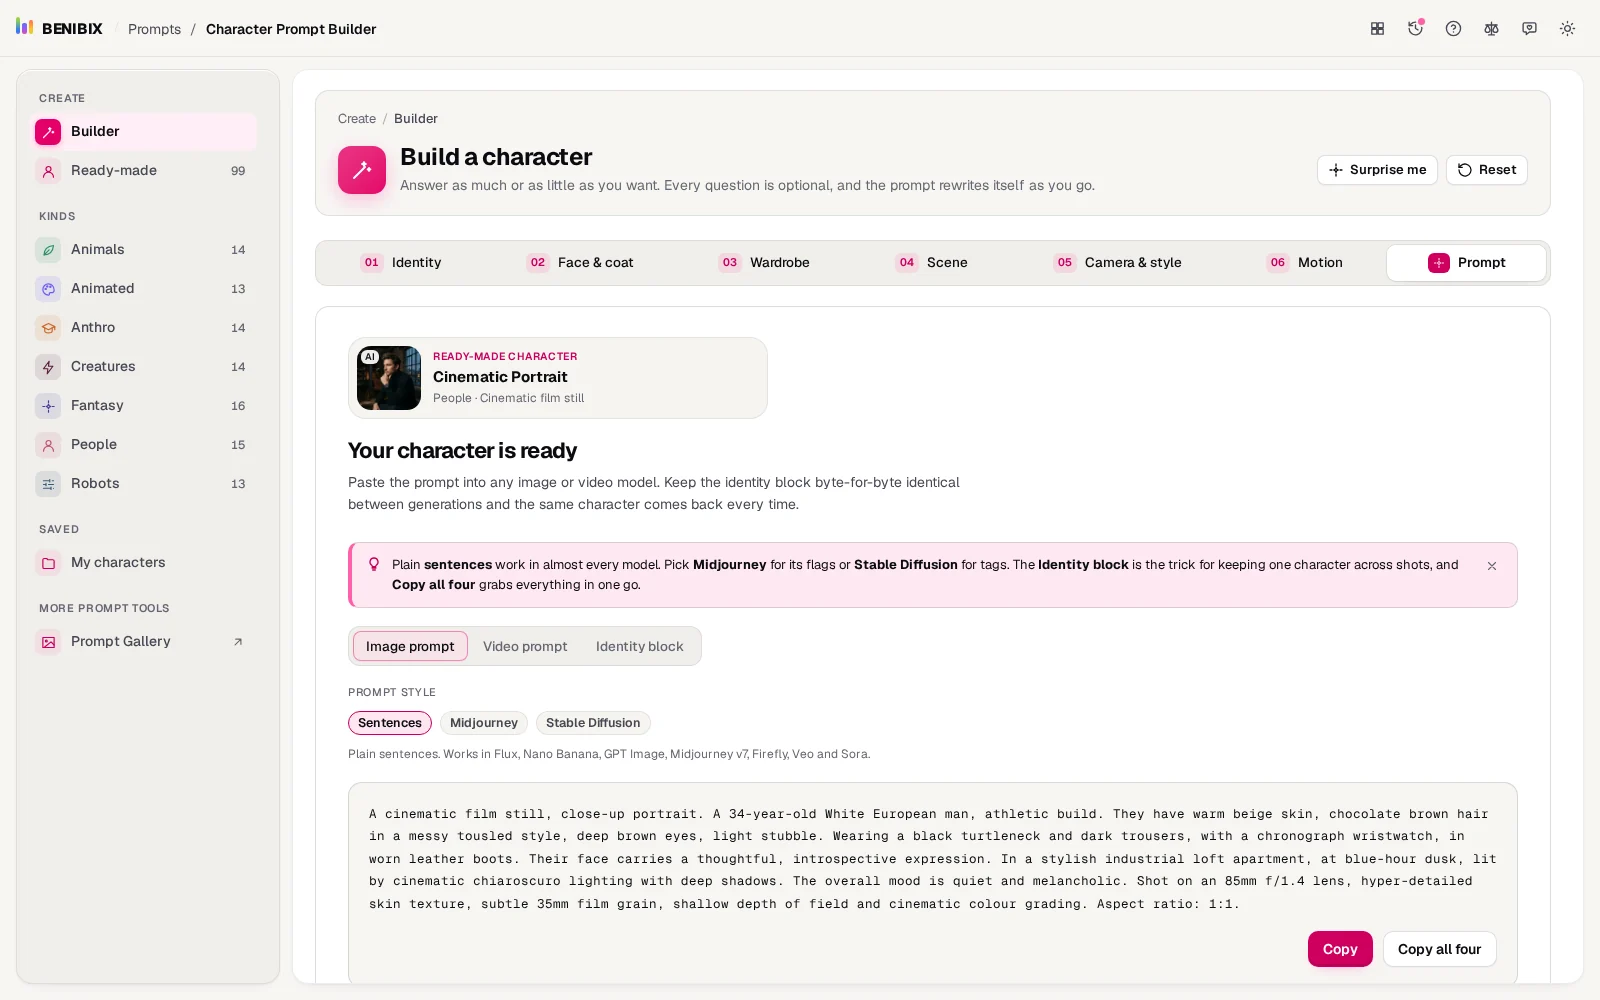Reset the character builder
Viewport: 1600px width, 1000px height.
coord(1487,170)
